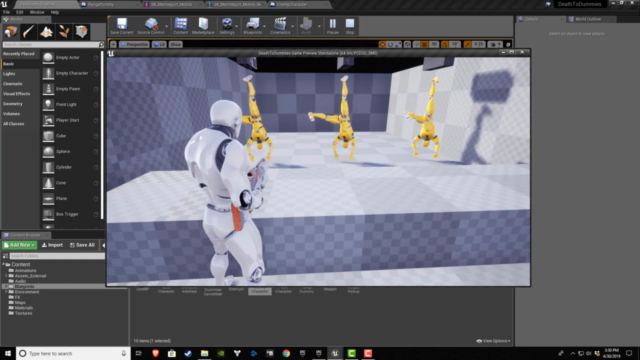Open the Marketplace toolbar icon
The width and height of the screenshot is (640, 360).
pyautogui.click(x=203, y=26)
